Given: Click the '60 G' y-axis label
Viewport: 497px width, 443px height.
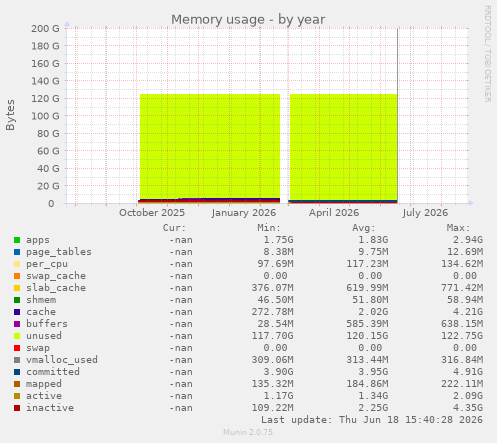Looking at the screenshot, I should coord(48,151).
